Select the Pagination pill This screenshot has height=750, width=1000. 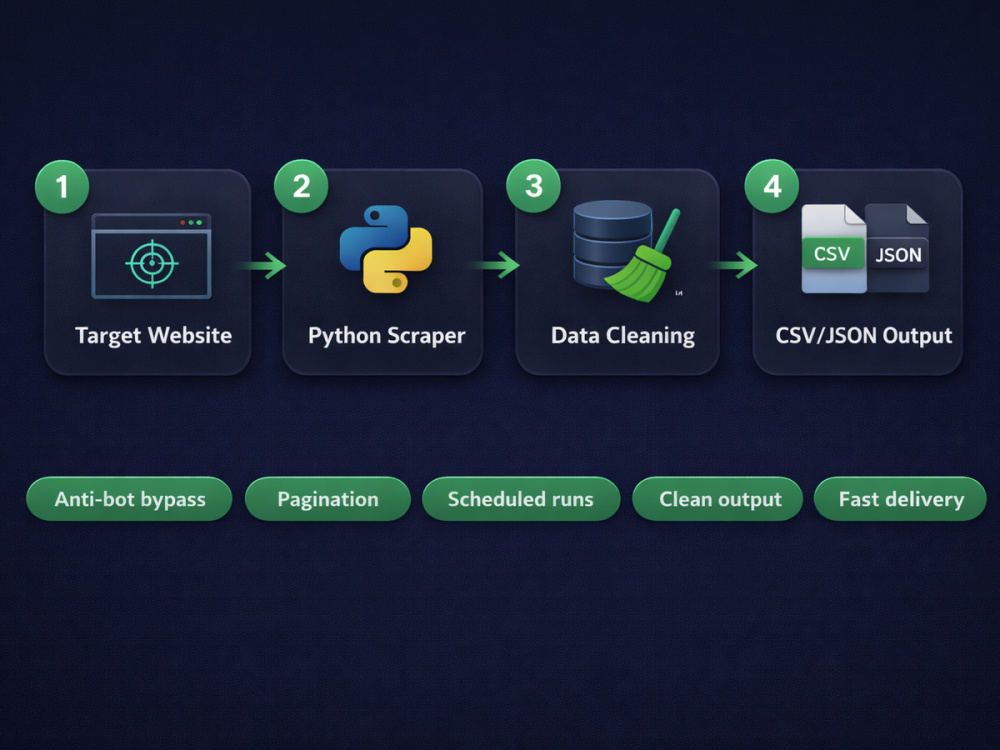click(328, 499)
